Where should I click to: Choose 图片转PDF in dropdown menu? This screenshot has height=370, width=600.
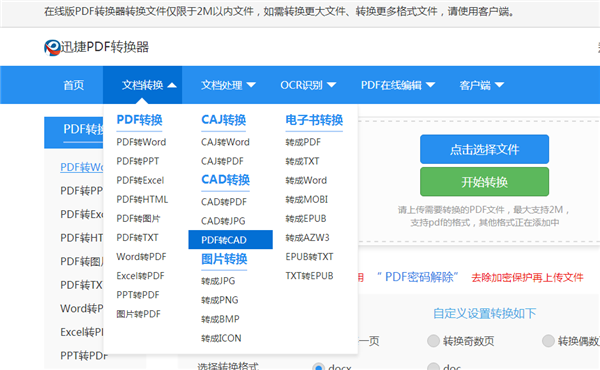[138, 314]
